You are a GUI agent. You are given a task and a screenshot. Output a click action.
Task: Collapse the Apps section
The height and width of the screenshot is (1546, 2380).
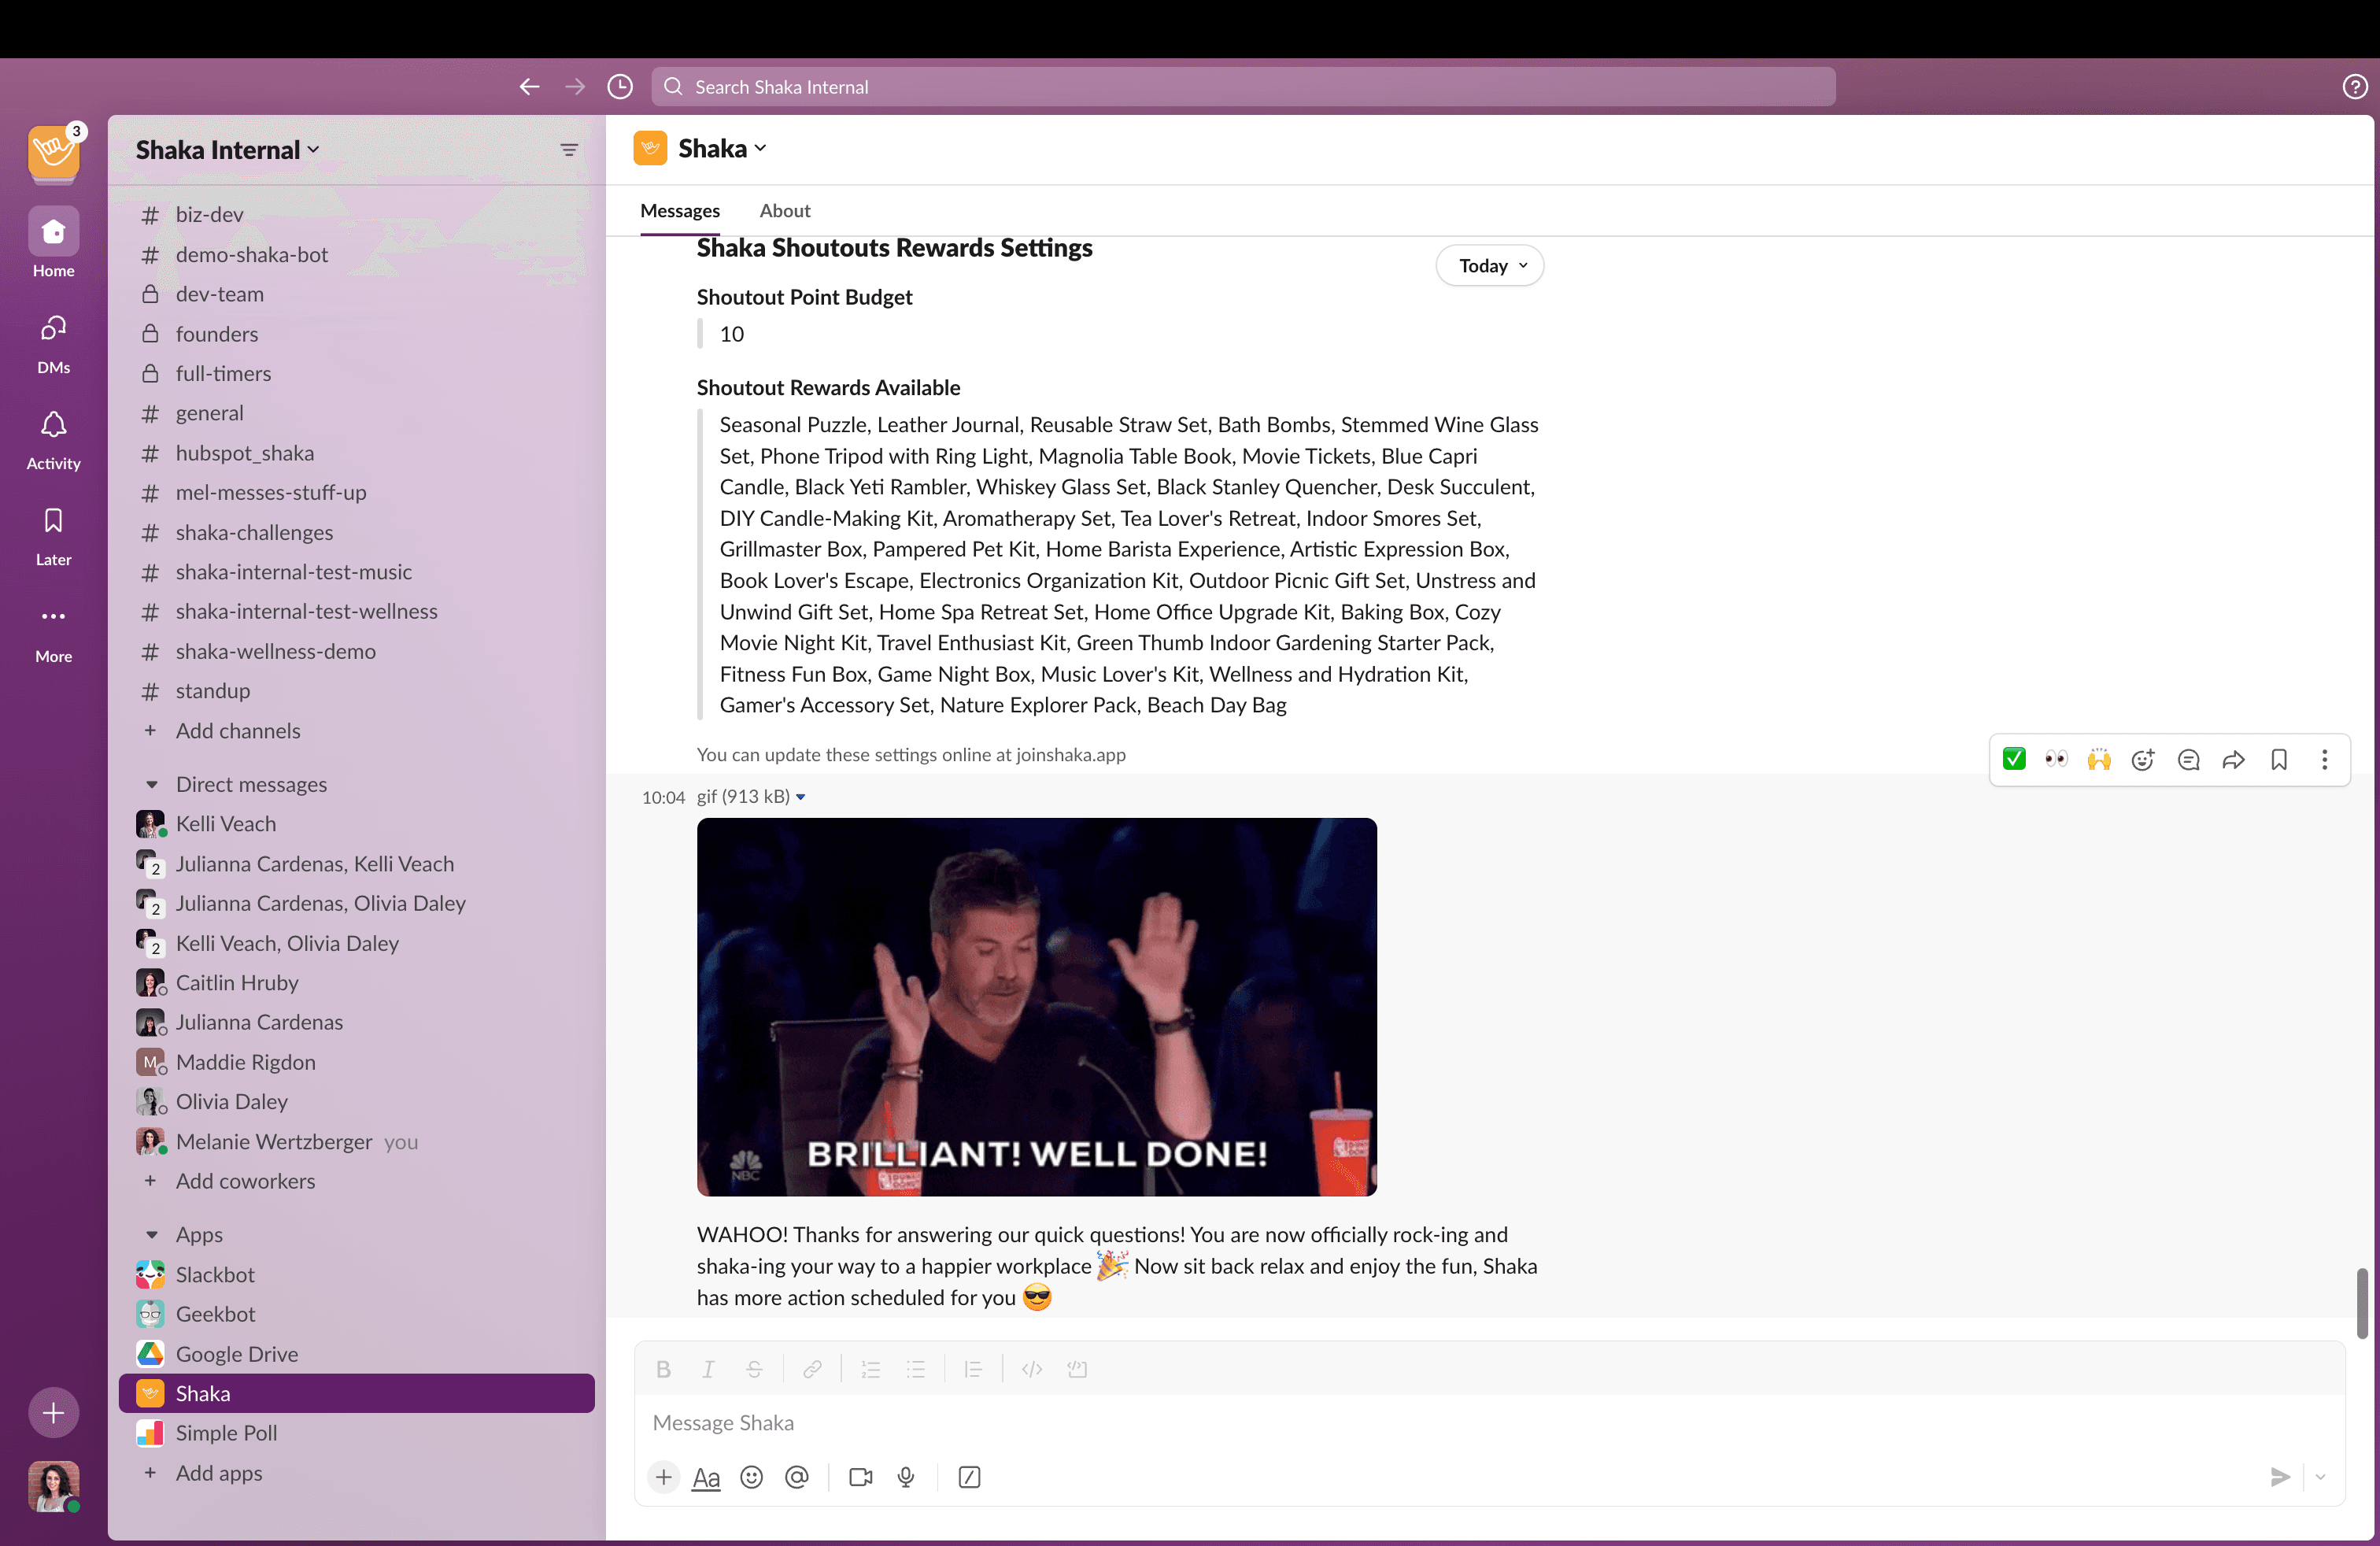(153, 1233)
